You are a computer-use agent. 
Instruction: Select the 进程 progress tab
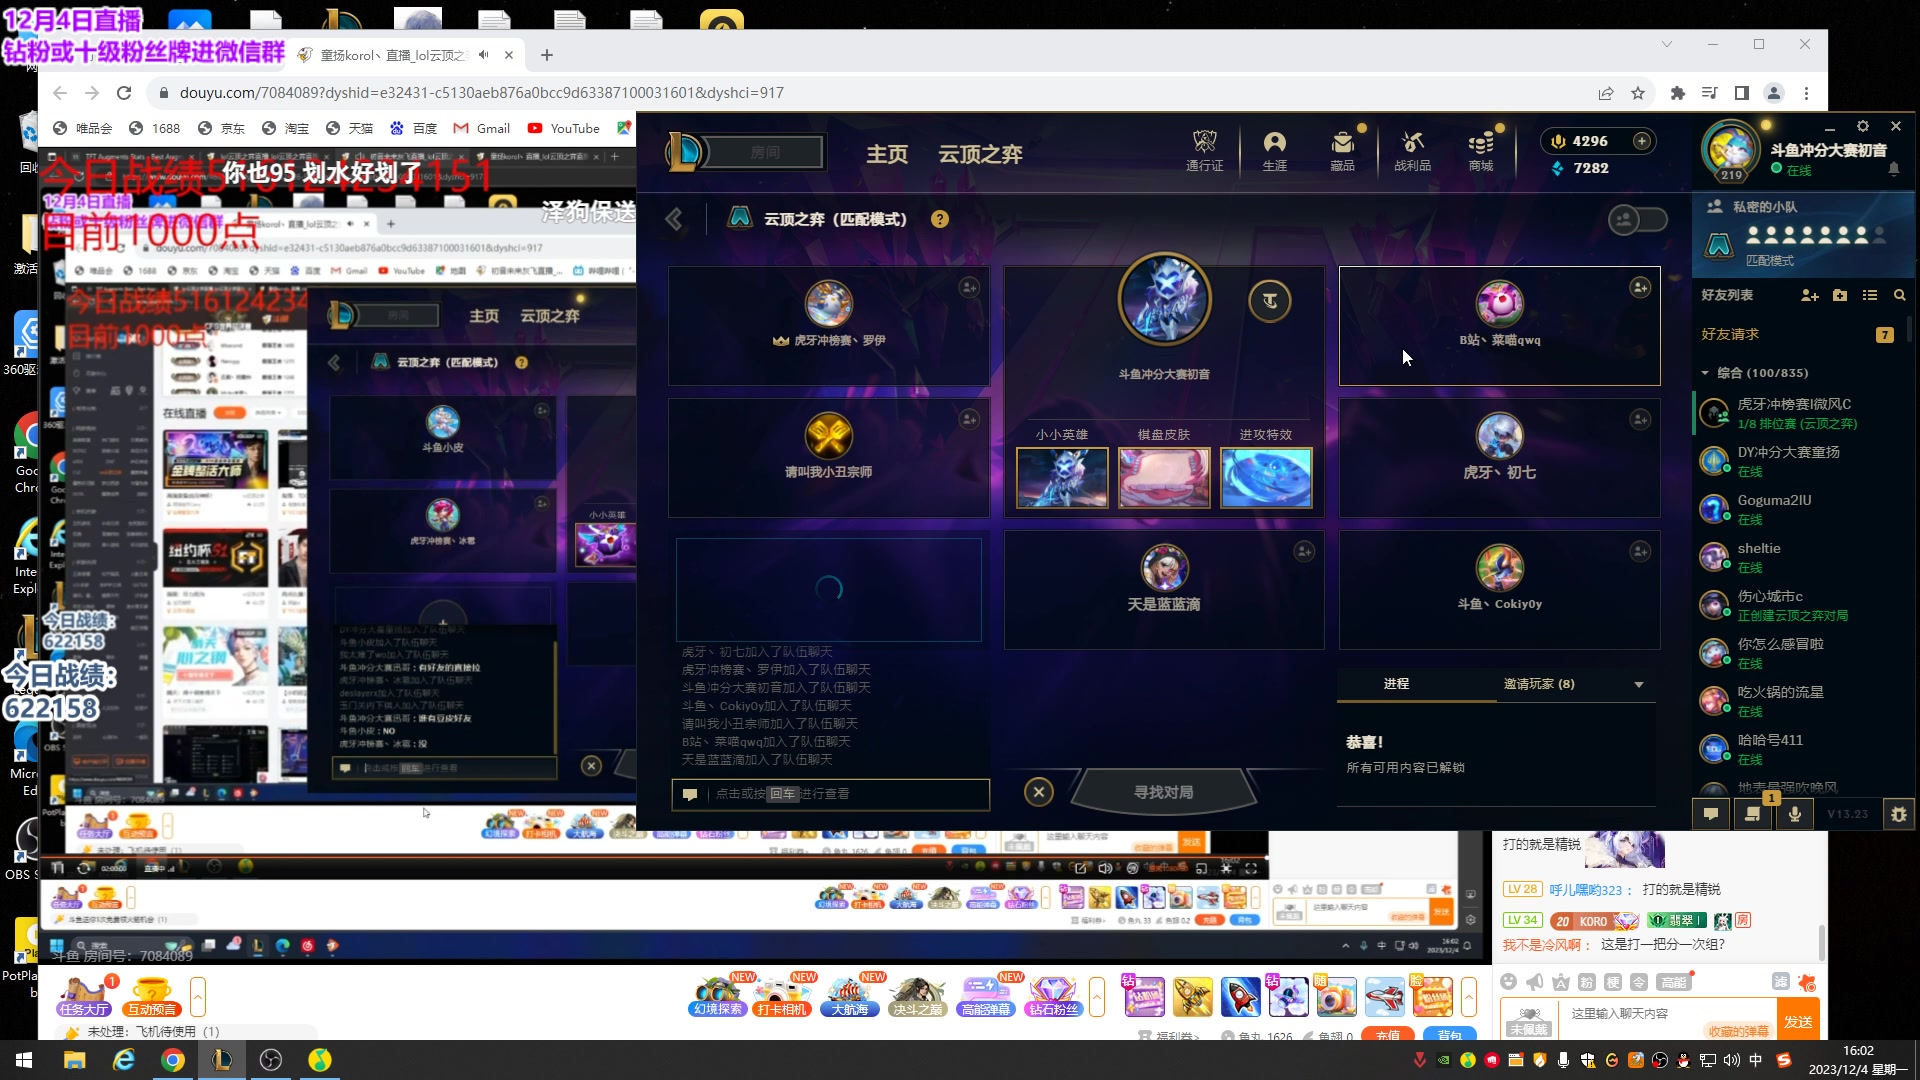pos(1396,684)
